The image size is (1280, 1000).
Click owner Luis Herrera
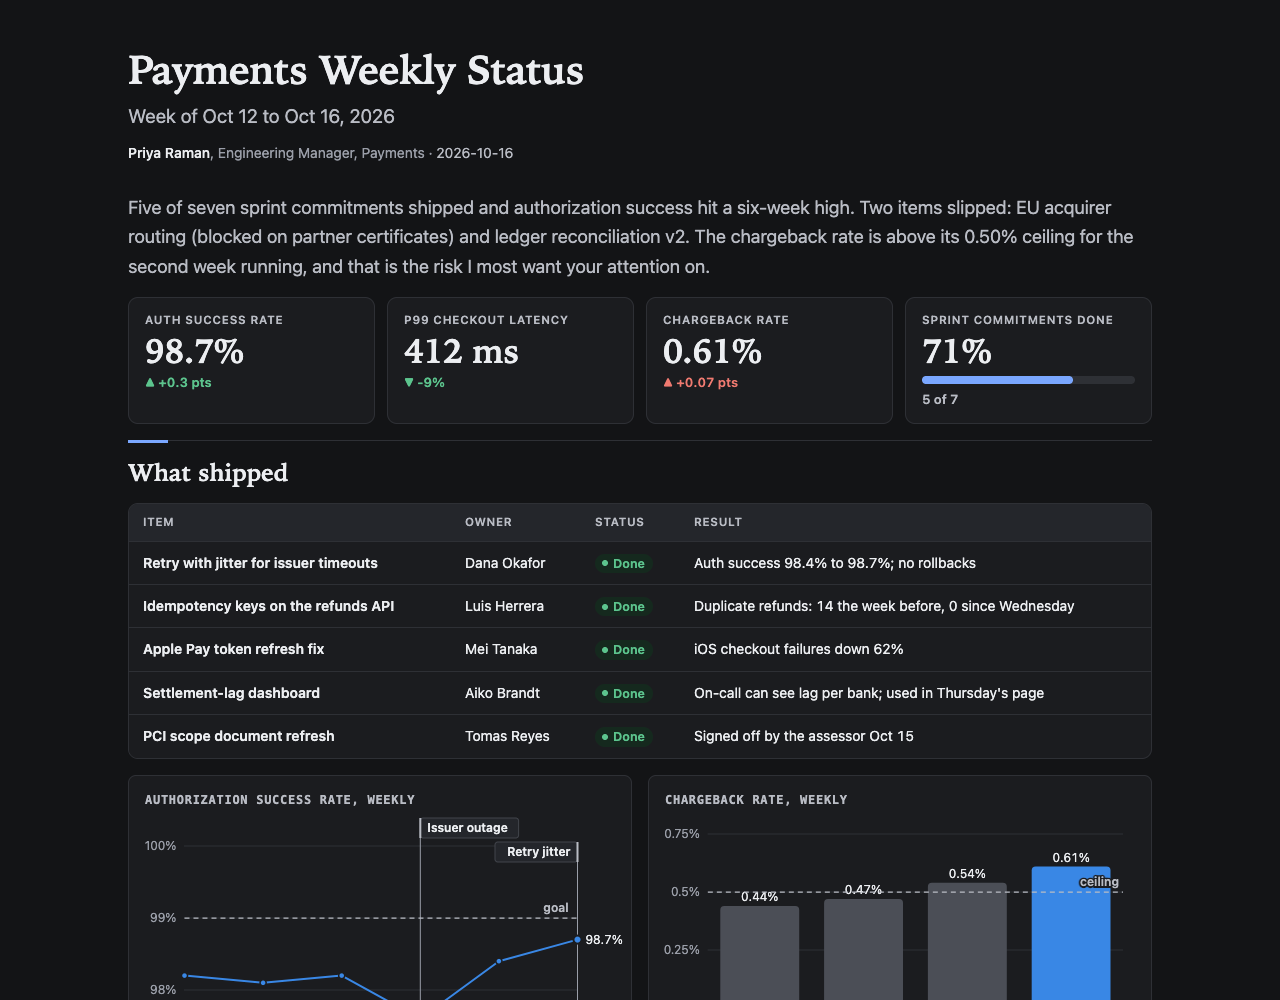(x=504, y=606)
